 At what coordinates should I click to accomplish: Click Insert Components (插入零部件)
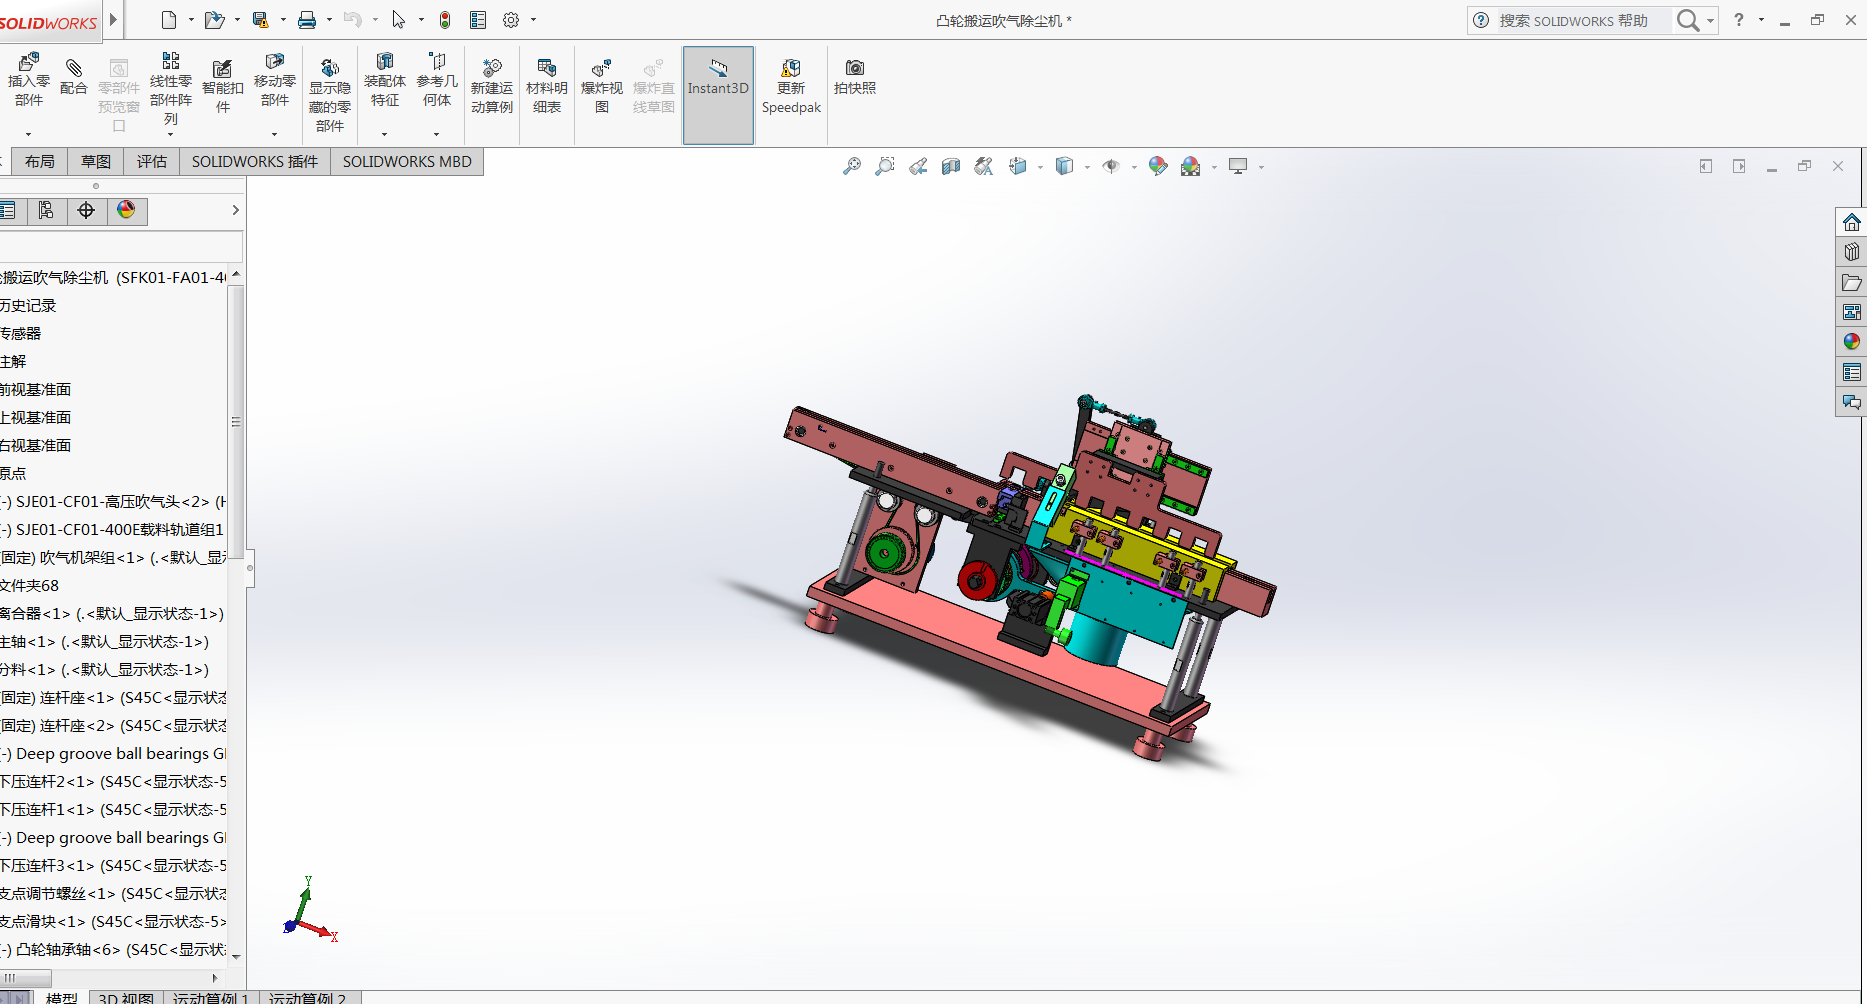[29, 80]
